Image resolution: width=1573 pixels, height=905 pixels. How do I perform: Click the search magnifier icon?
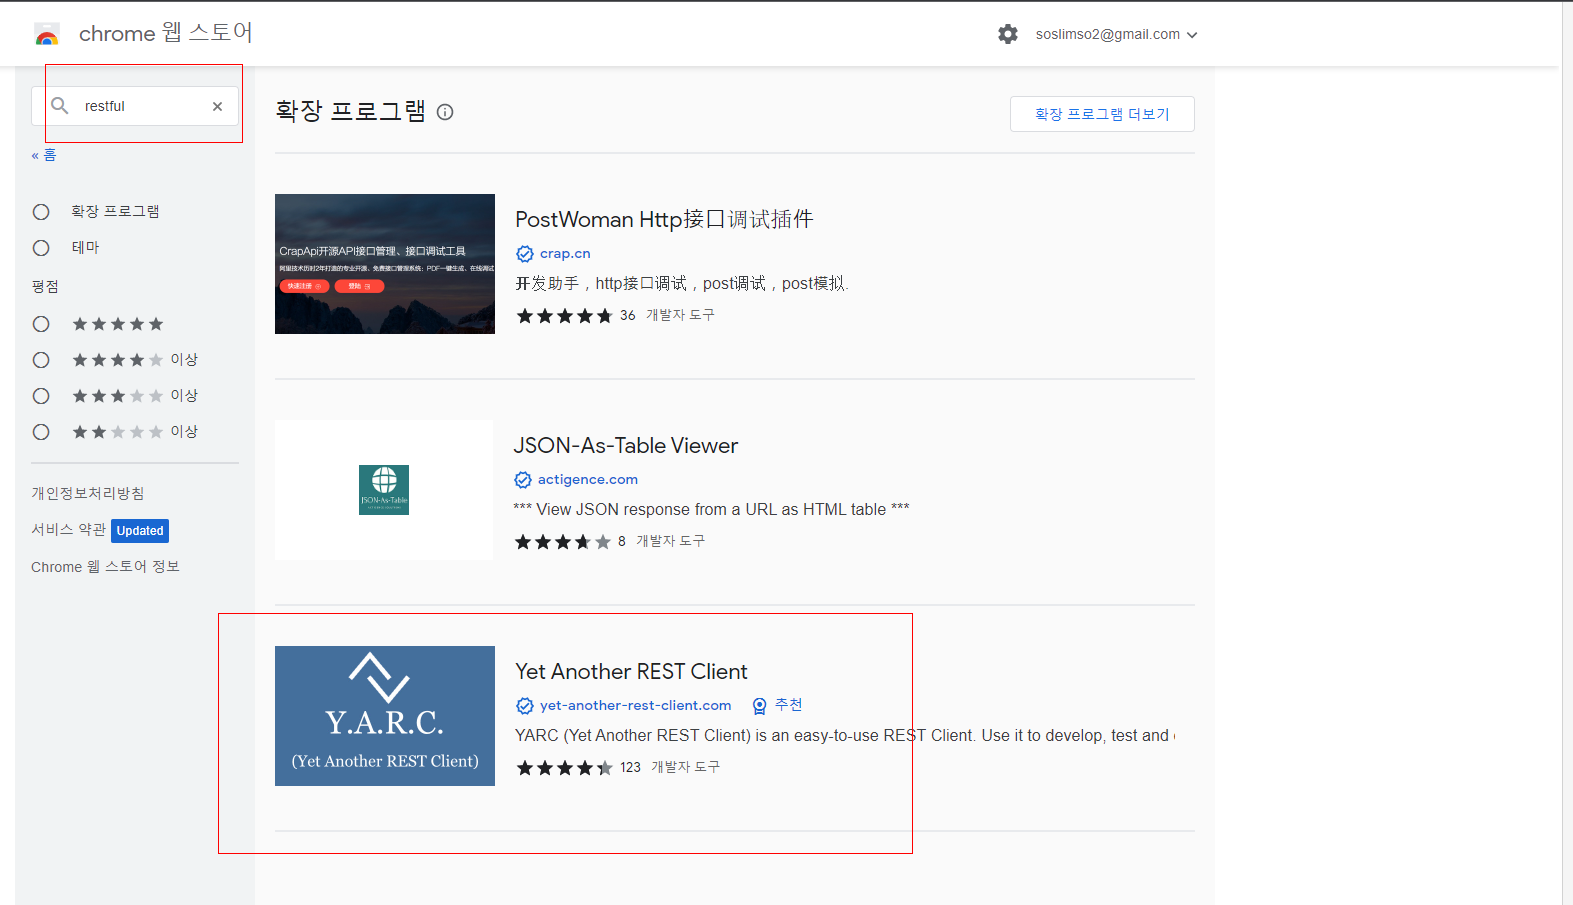pos(60,106)
